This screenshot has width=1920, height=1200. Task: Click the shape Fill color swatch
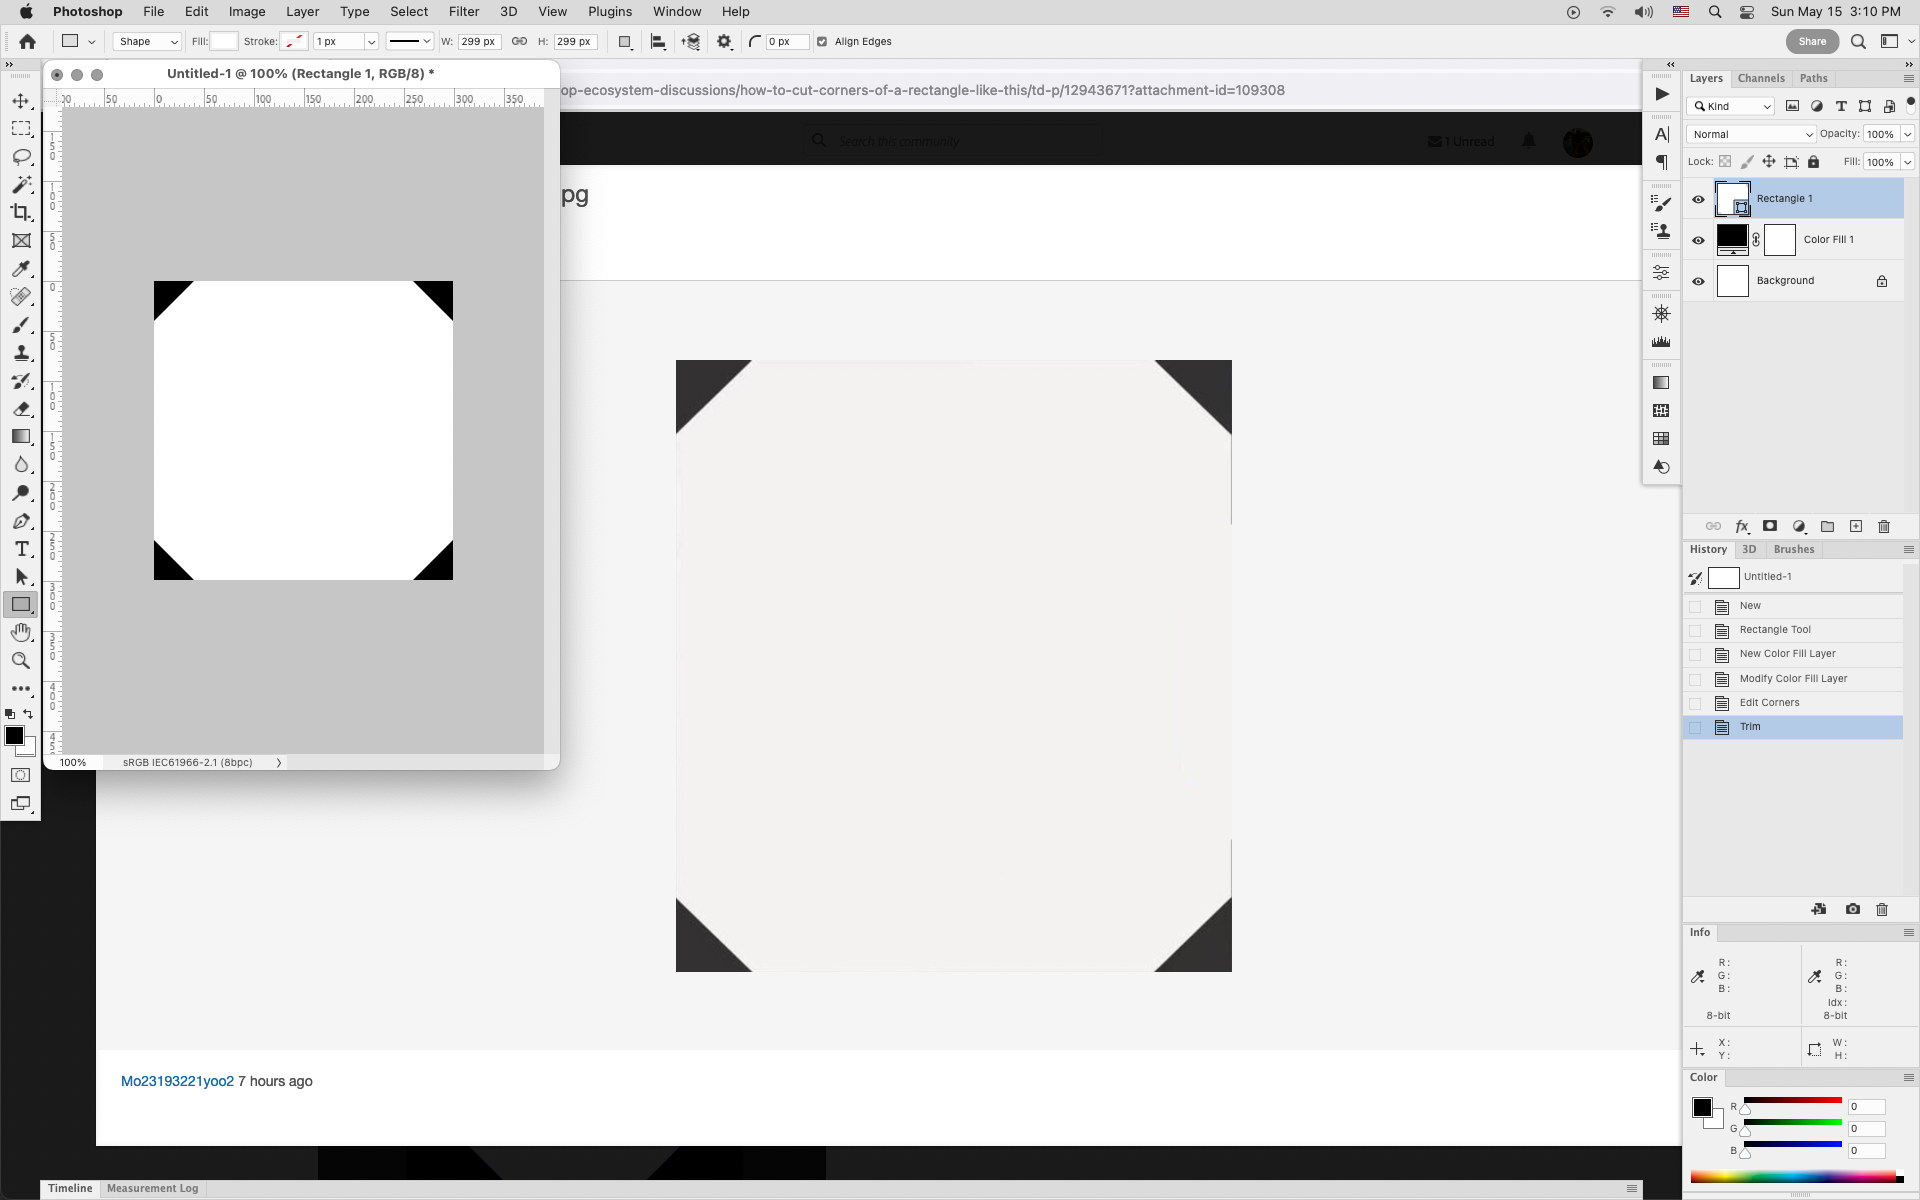point(224,42)
